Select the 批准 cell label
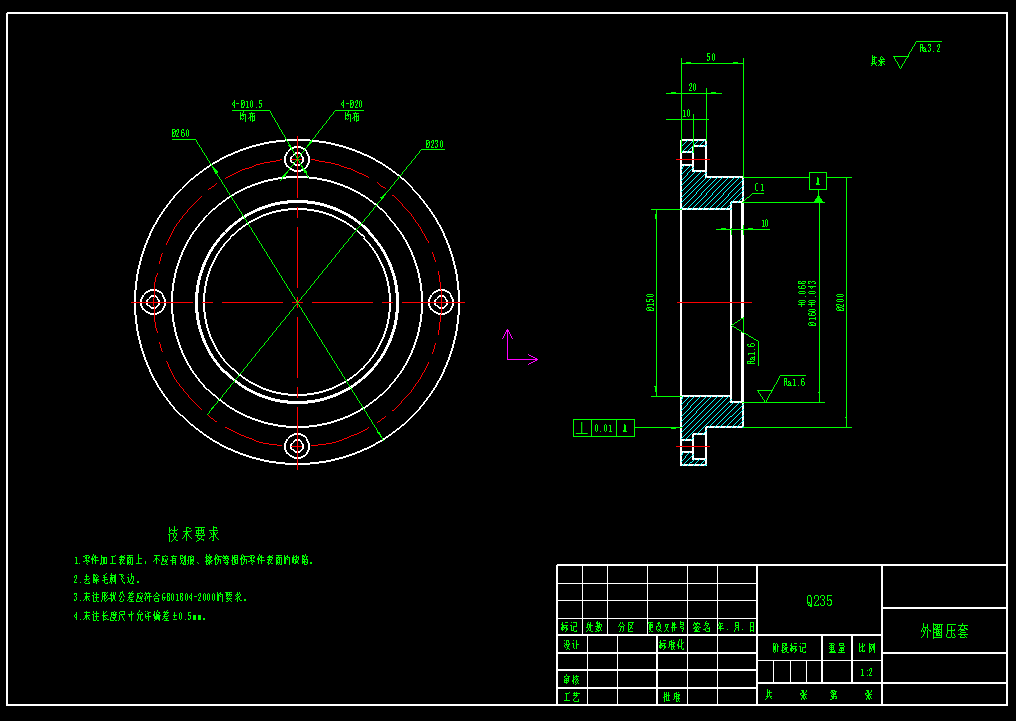Screen dimensions: 1016x721 671,697
